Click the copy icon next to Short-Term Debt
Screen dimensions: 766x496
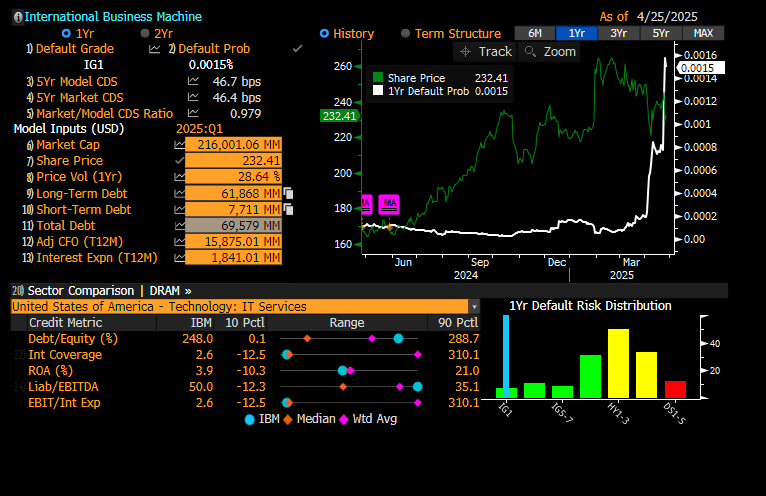pos(288,210)
